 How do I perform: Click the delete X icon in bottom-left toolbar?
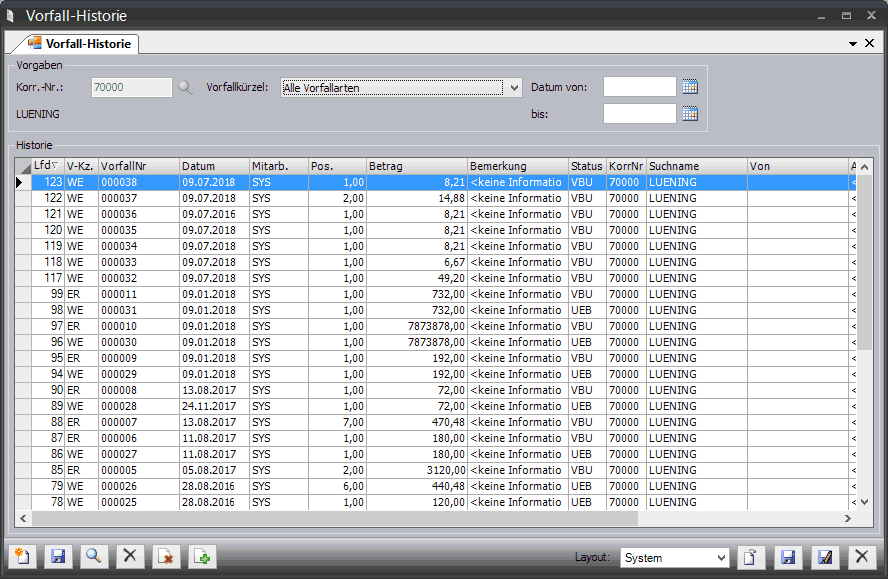click(130, 557)
